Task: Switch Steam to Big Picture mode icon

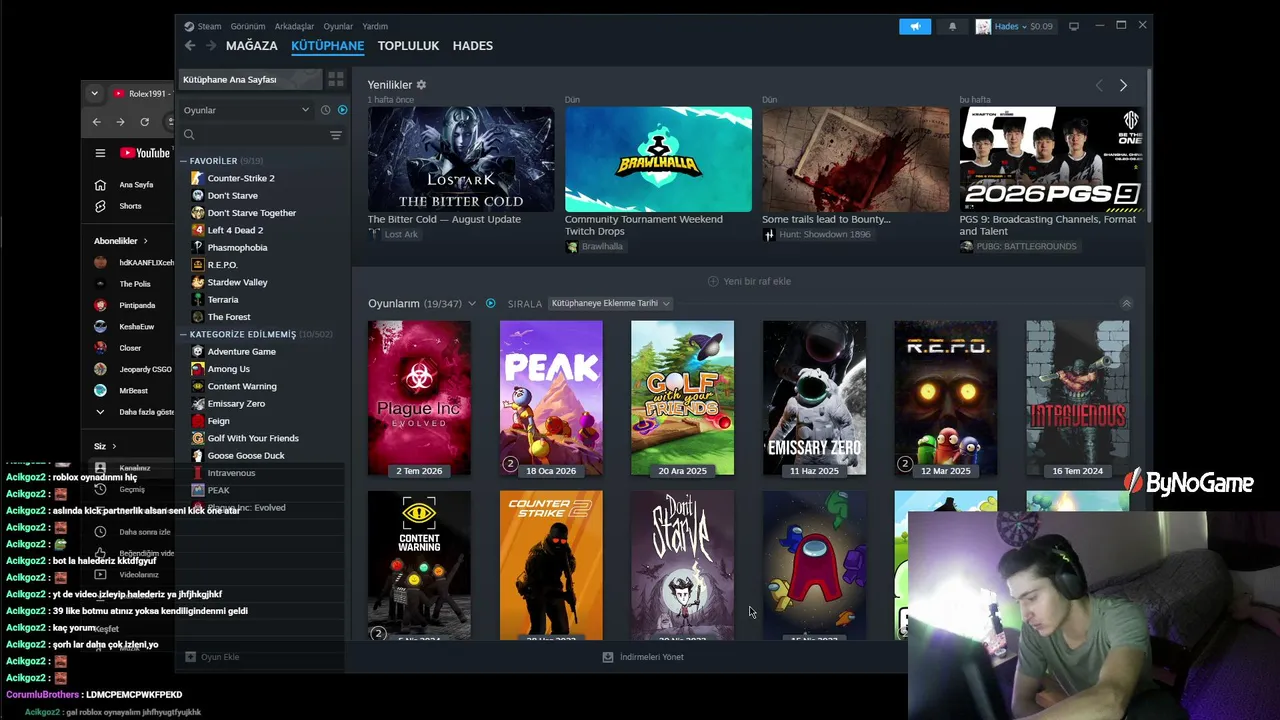Action: pos(1074,26)
